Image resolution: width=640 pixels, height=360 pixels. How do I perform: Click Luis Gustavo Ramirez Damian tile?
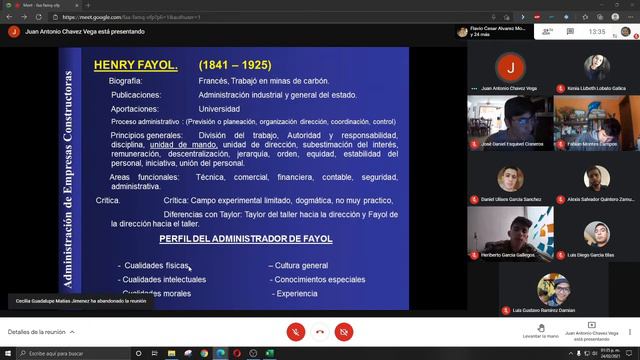[x=553, y=289]
